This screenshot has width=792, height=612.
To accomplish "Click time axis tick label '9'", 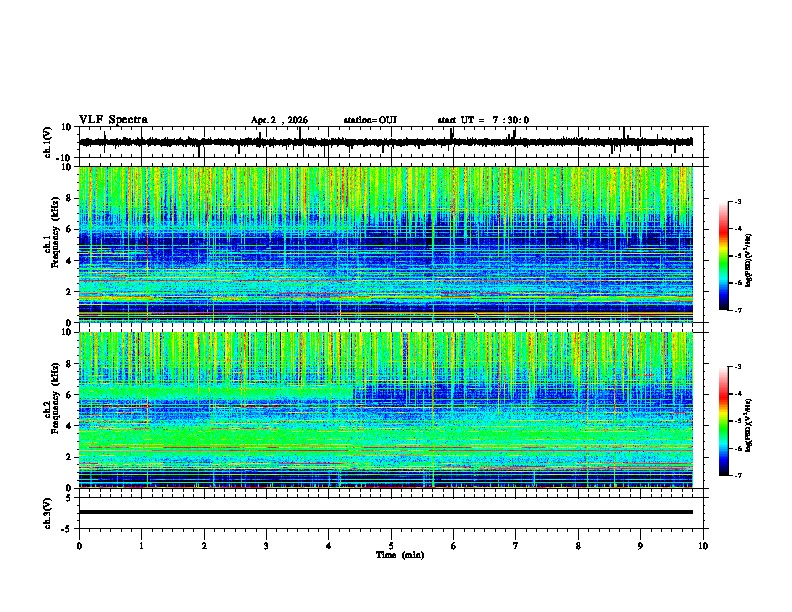I will coord(640,546).
